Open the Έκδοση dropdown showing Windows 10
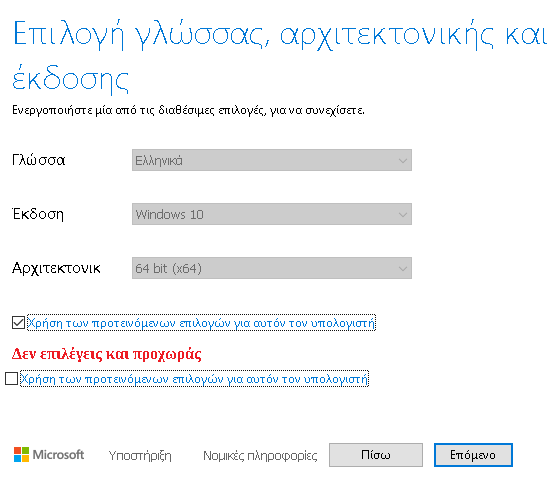Screen dimensions: 560x483 coord(272,214)
